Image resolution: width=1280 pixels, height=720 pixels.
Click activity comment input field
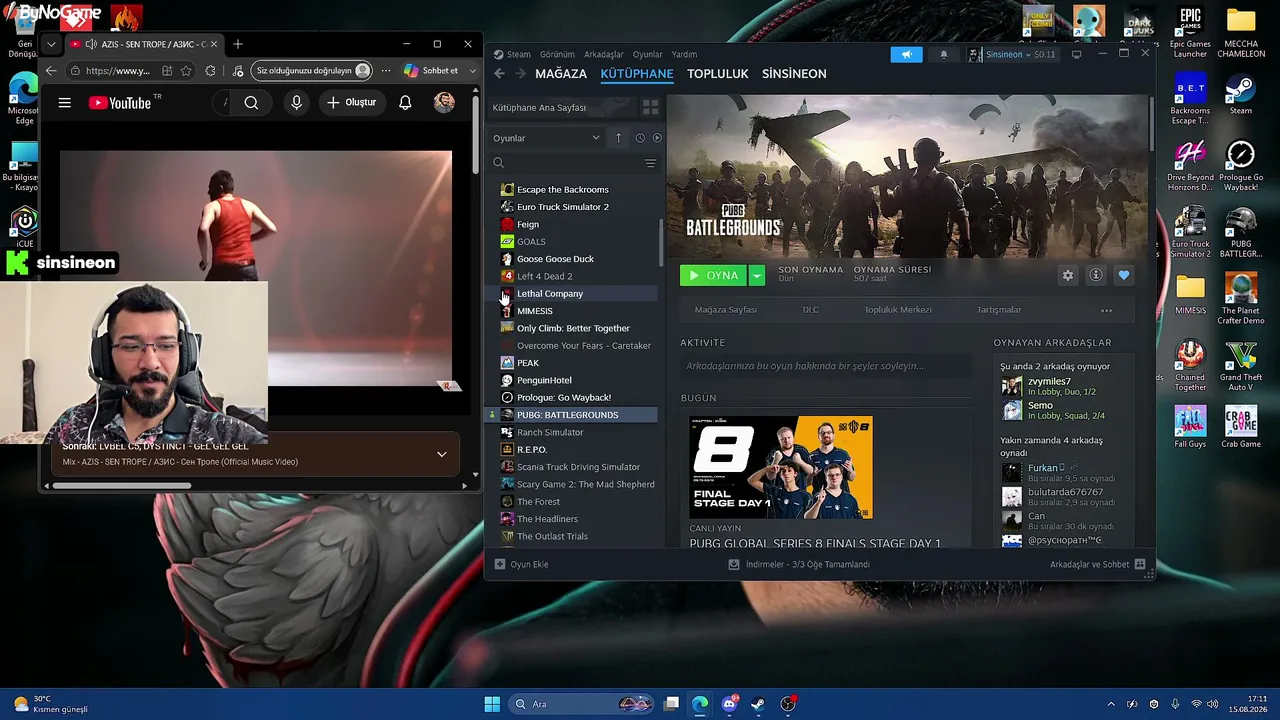pyautogui.click(x=825, y=366)
